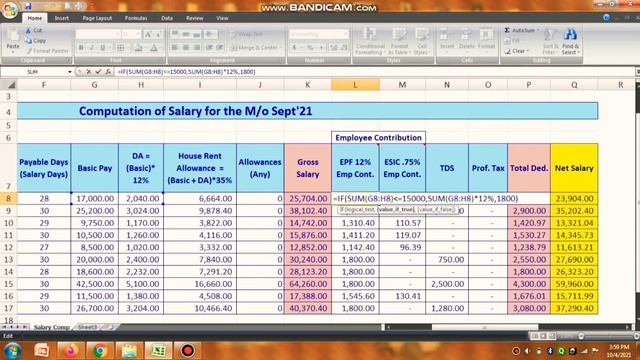Screen dimensions: 640x360
Task: Click the accounting dollar format icon
Action: (x=294, y=48)
